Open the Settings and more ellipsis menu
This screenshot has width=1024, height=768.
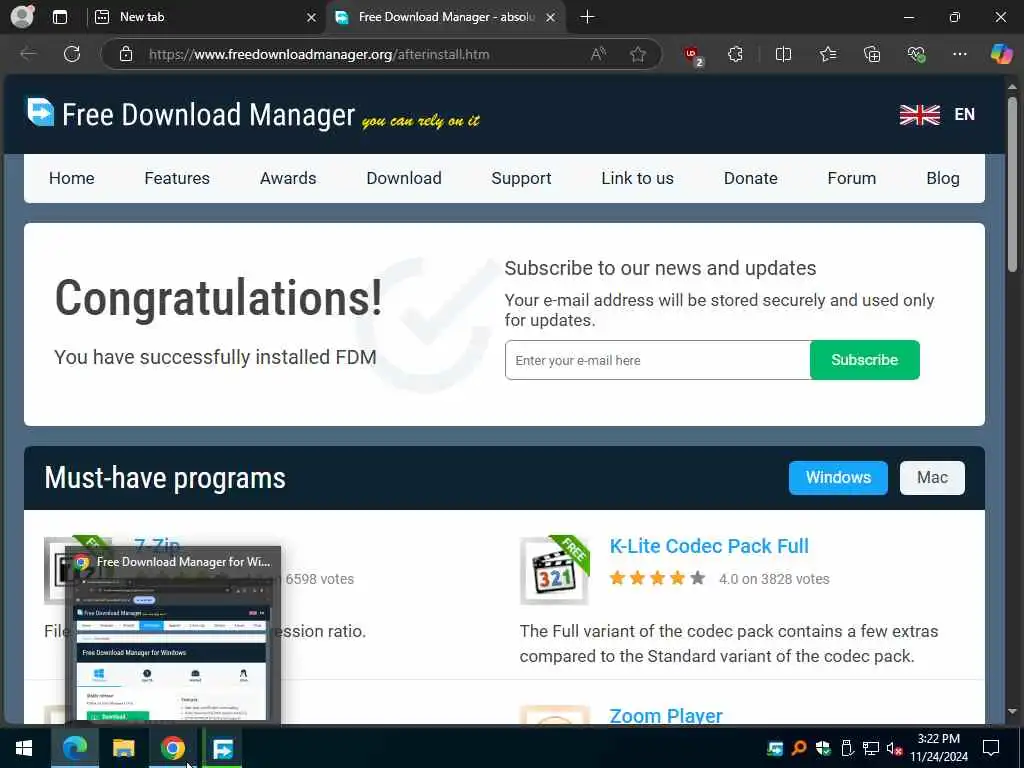click(960, 54)
